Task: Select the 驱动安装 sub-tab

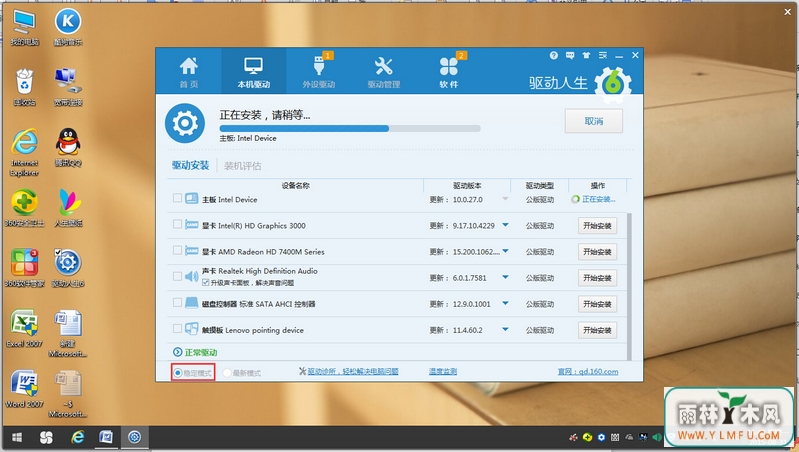Action: pos(190,166)
